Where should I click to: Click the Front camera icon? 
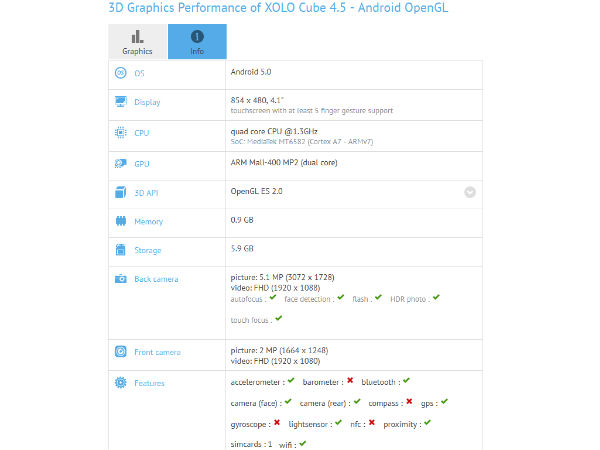tap(121, 351)
